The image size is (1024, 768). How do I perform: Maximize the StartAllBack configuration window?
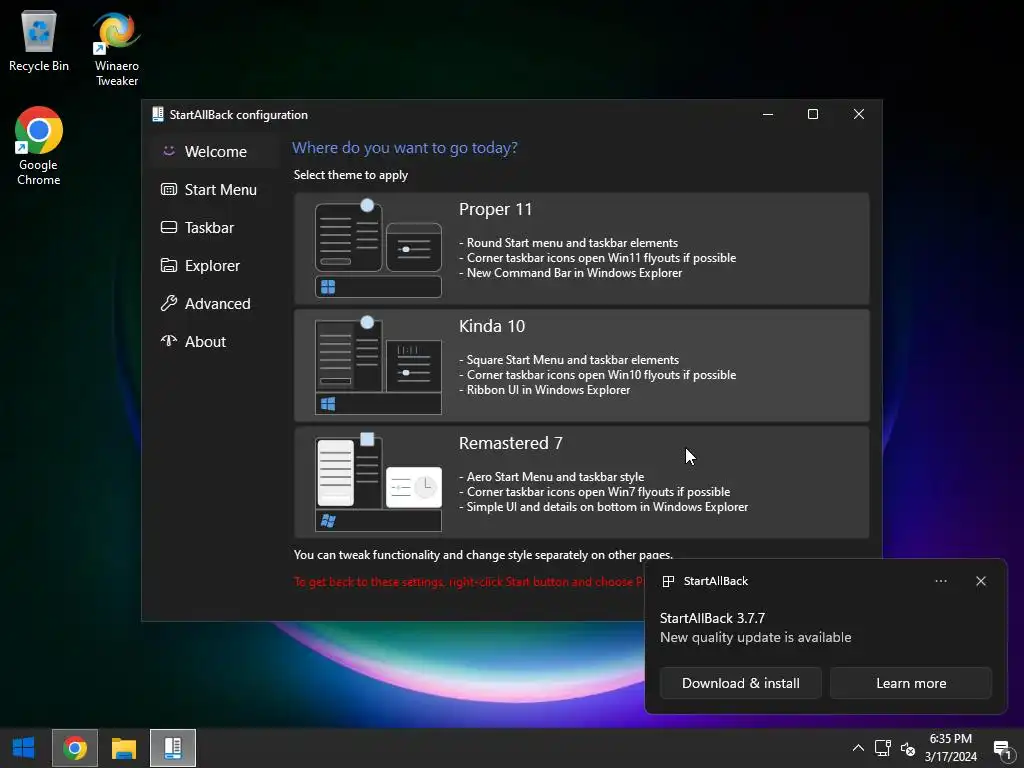(812, 114)
